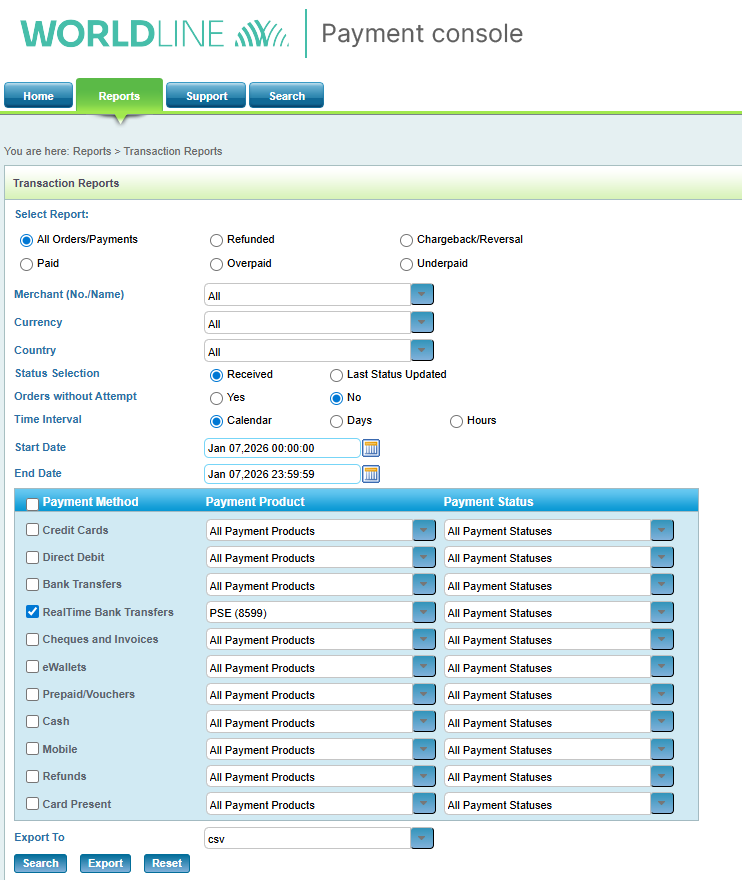Toggle the select-all Payment Method header checkbox

[33, 503]
